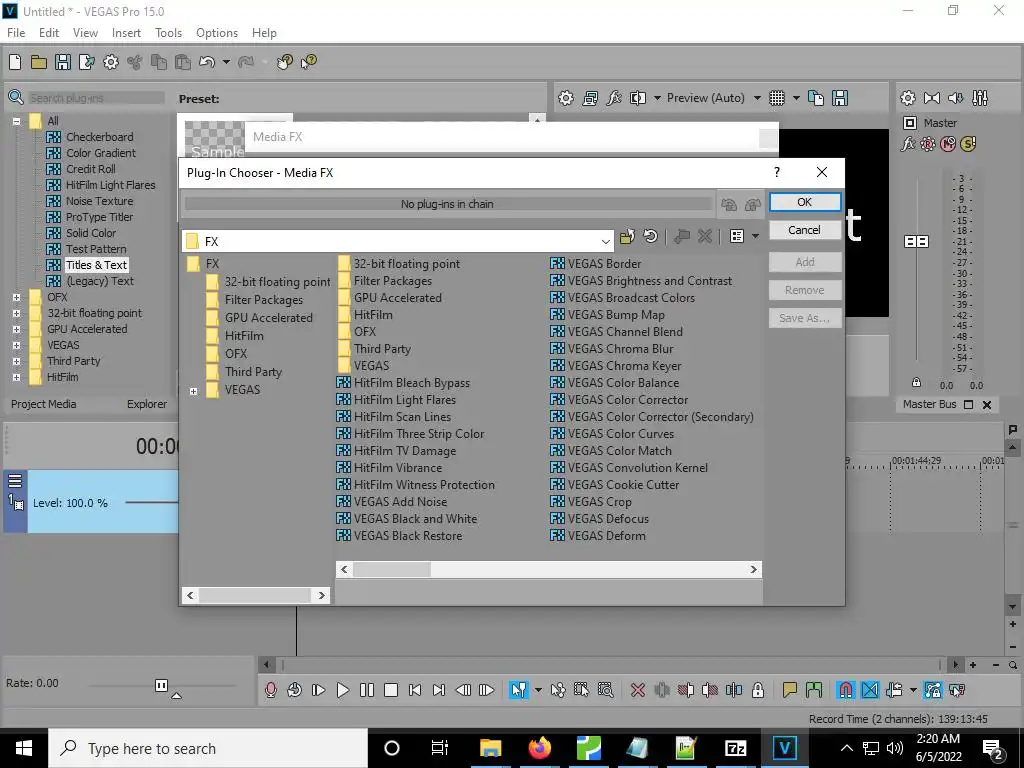This screenshot has height=768, width=1024.
Task: Click the Envelope Edit Tool icon
Action: [x=558, y=690]
